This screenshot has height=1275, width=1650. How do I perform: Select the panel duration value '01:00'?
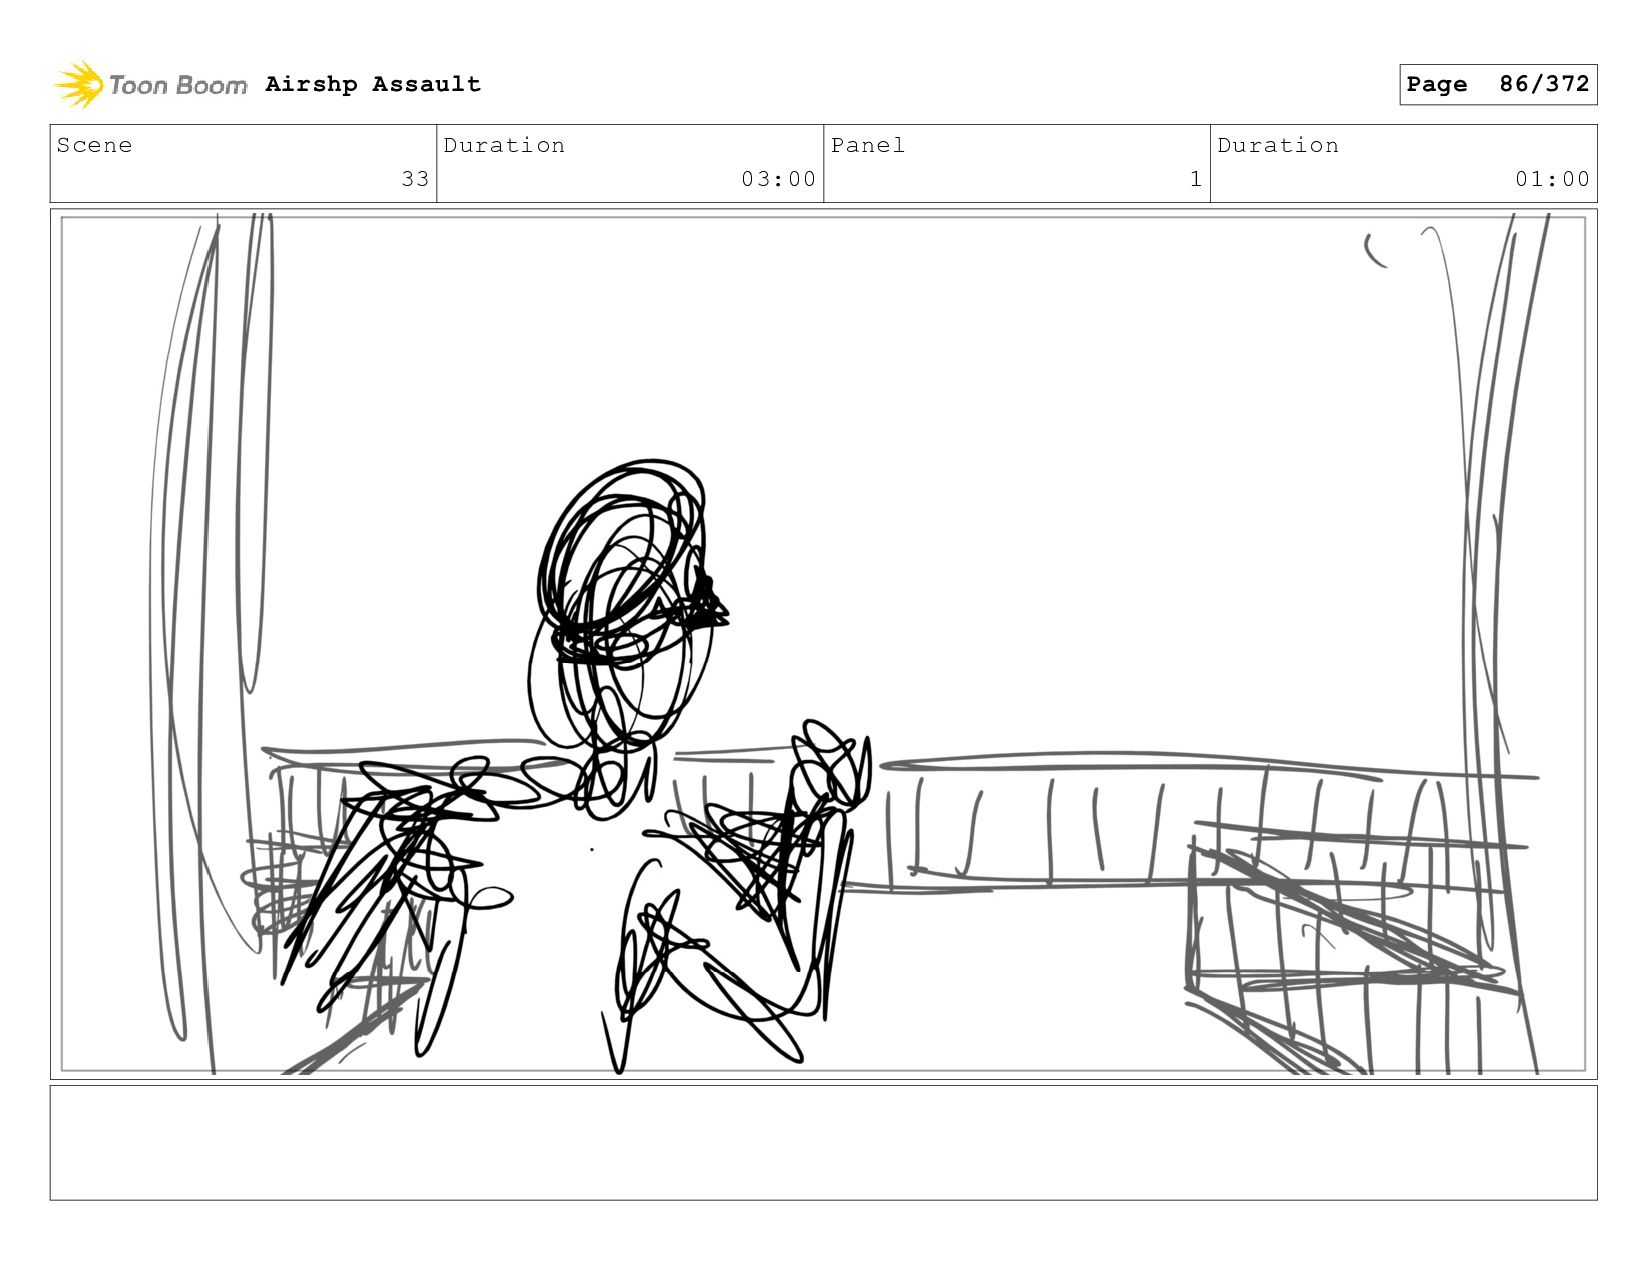tap(1552, 179)
